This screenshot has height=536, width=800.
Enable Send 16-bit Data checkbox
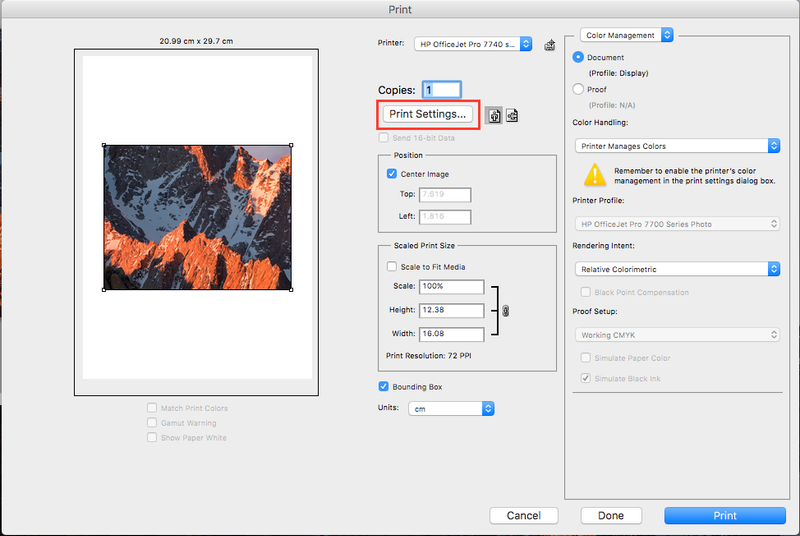(384, 138)
